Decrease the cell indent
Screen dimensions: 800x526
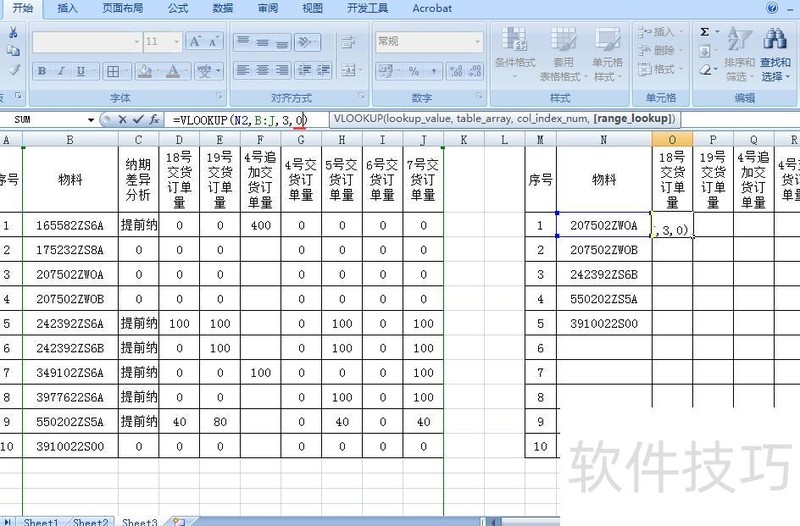click(x=304, y=70)
